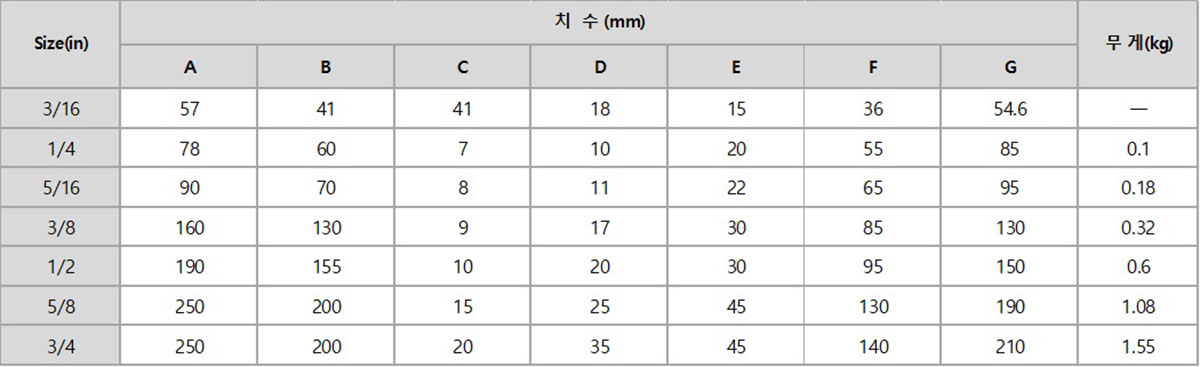Choose column header G
The image size is (1200, 367).
1009,67
